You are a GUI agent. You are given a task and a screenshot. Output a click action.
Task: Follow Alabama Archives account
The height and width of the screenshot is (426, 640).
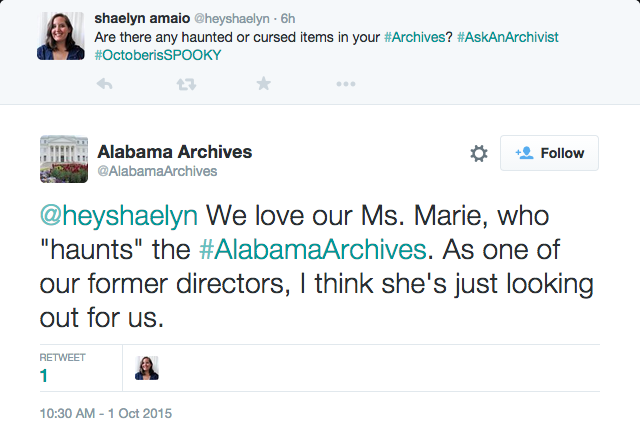point(549,153)
